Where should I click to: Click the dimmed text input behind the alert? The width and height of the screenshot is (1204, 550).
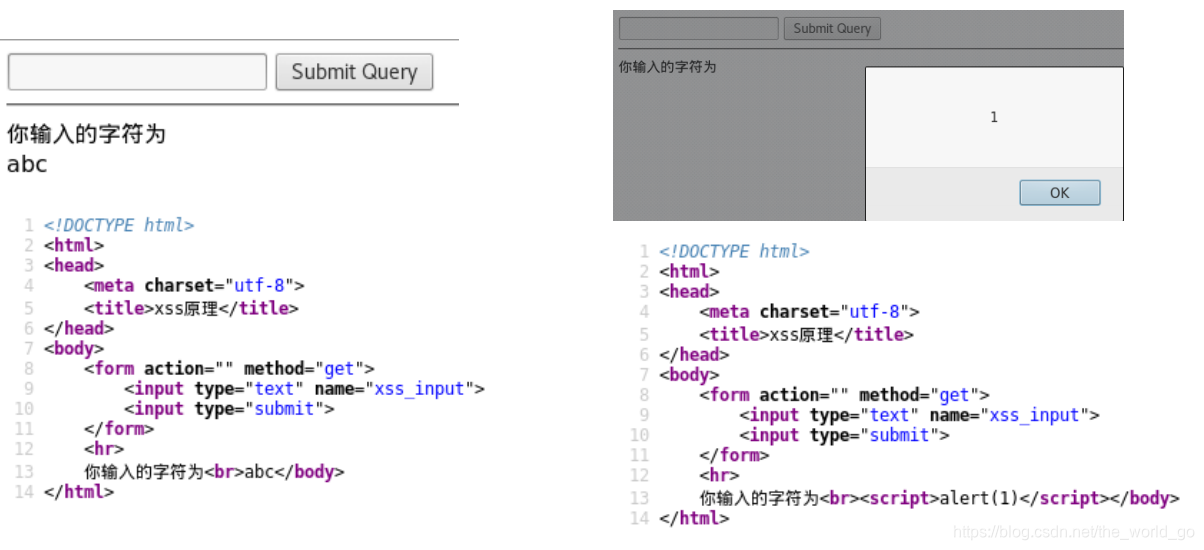pos(698,28)
